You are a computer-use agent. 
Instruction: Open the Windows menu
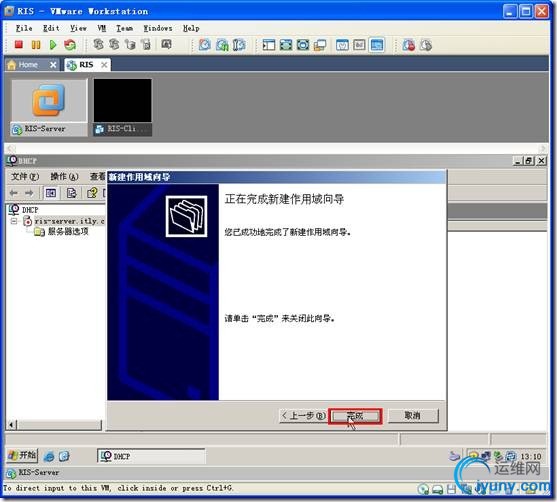[x=158, y=28]
